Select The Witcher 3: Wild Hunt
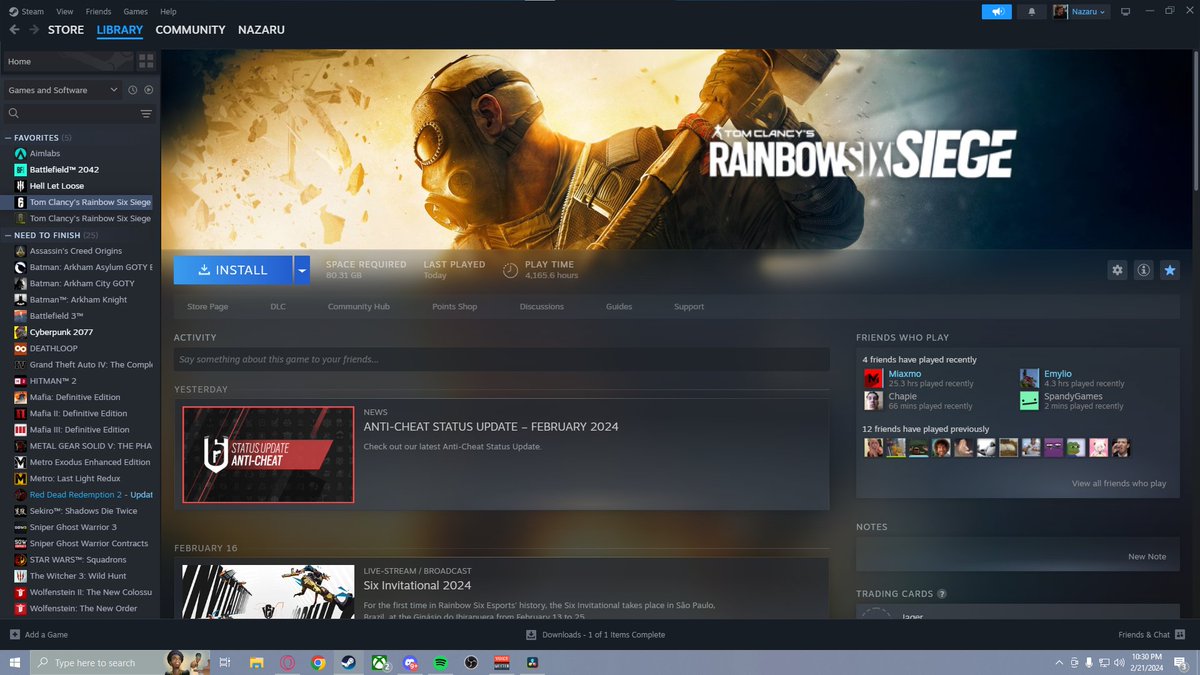 (80, 576)
